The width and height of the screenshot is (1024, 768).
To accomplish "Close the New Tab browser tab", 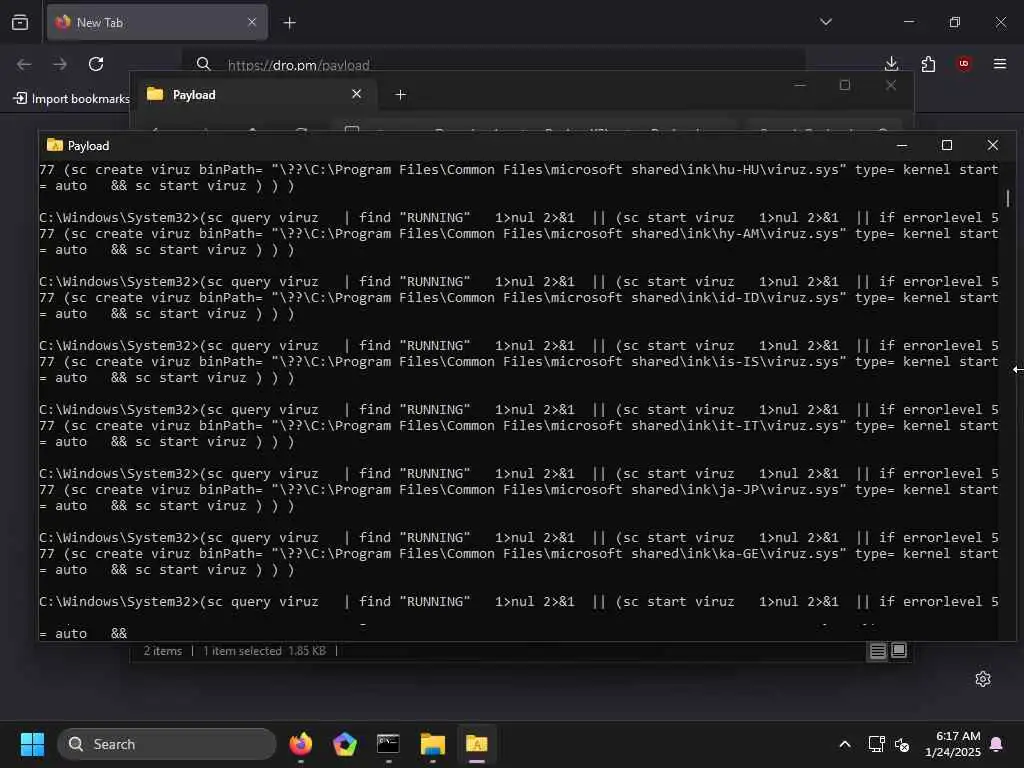I will [x=252, y=23].
